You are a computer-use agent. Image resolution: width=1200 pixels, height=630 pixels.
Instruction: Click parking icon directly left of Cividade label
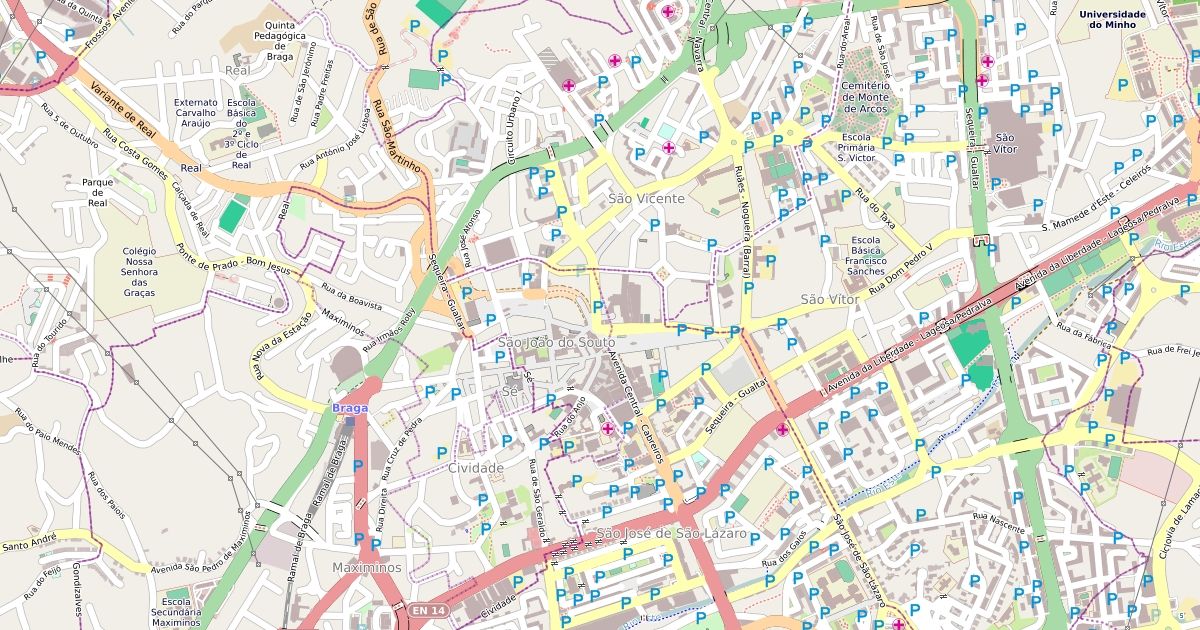(x=441, y=453)
